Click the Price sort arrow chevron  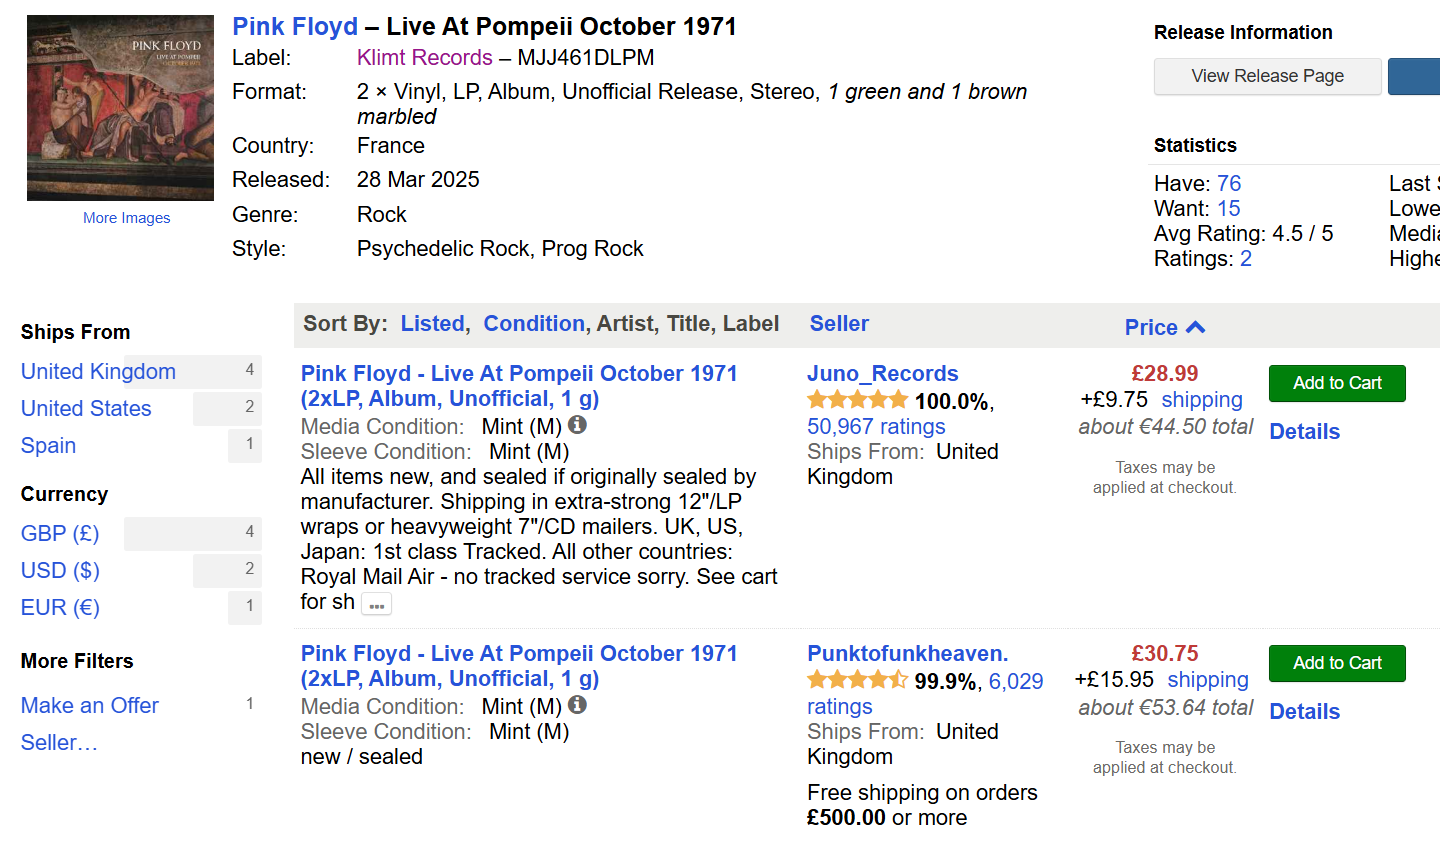click(x=1195, y=327)
